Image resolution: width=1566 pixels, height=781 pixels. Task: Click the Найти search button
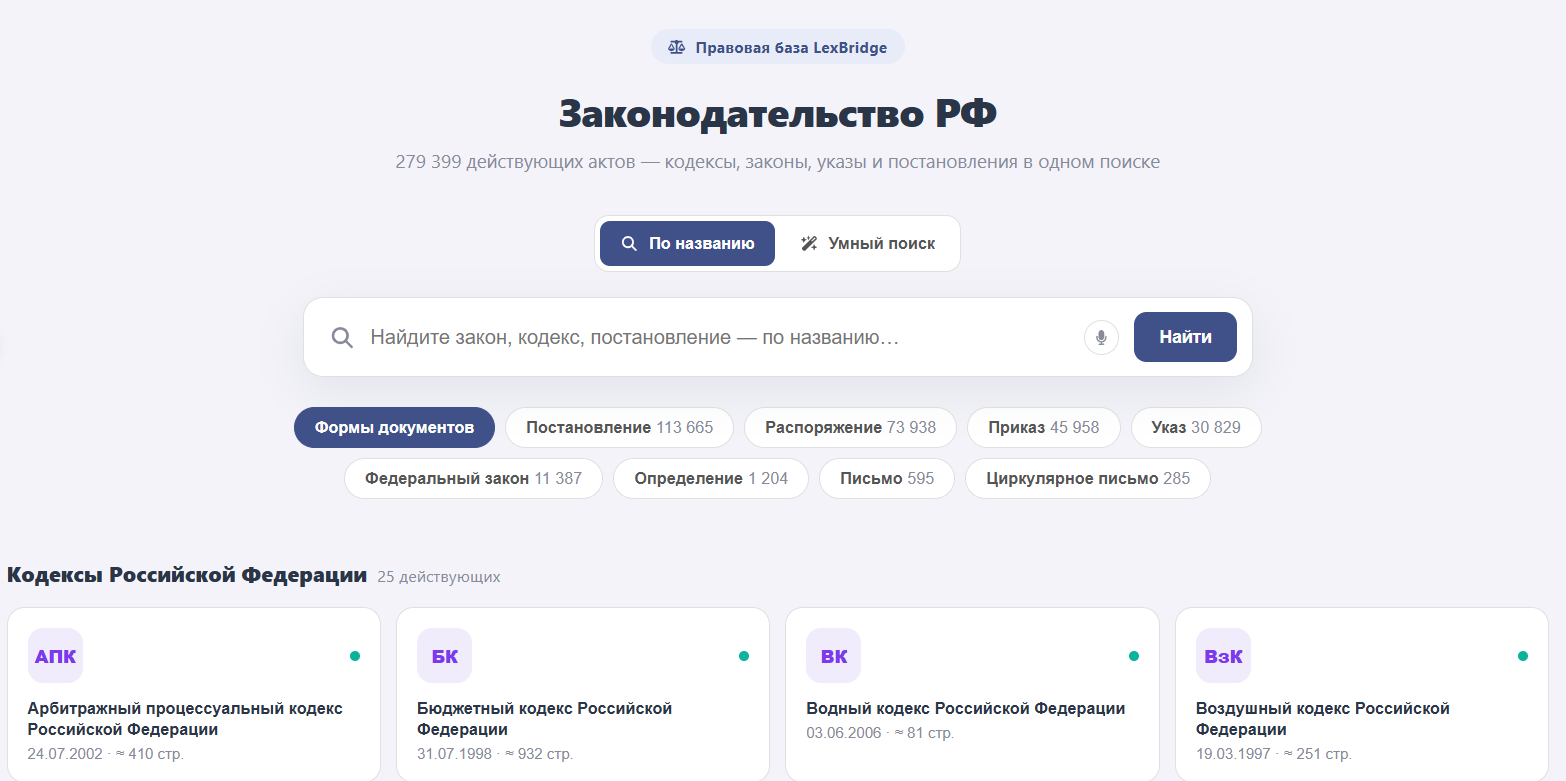[x=1185, y=337]
